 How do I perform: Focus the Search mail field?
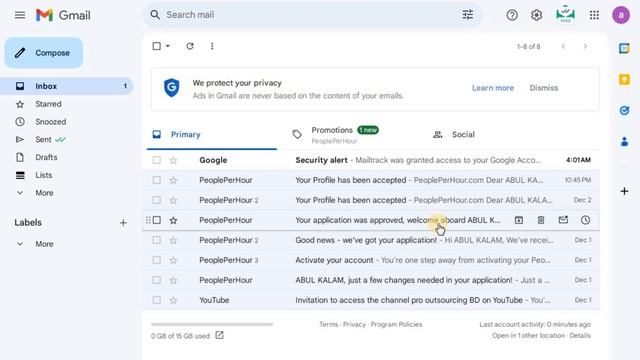312,15
